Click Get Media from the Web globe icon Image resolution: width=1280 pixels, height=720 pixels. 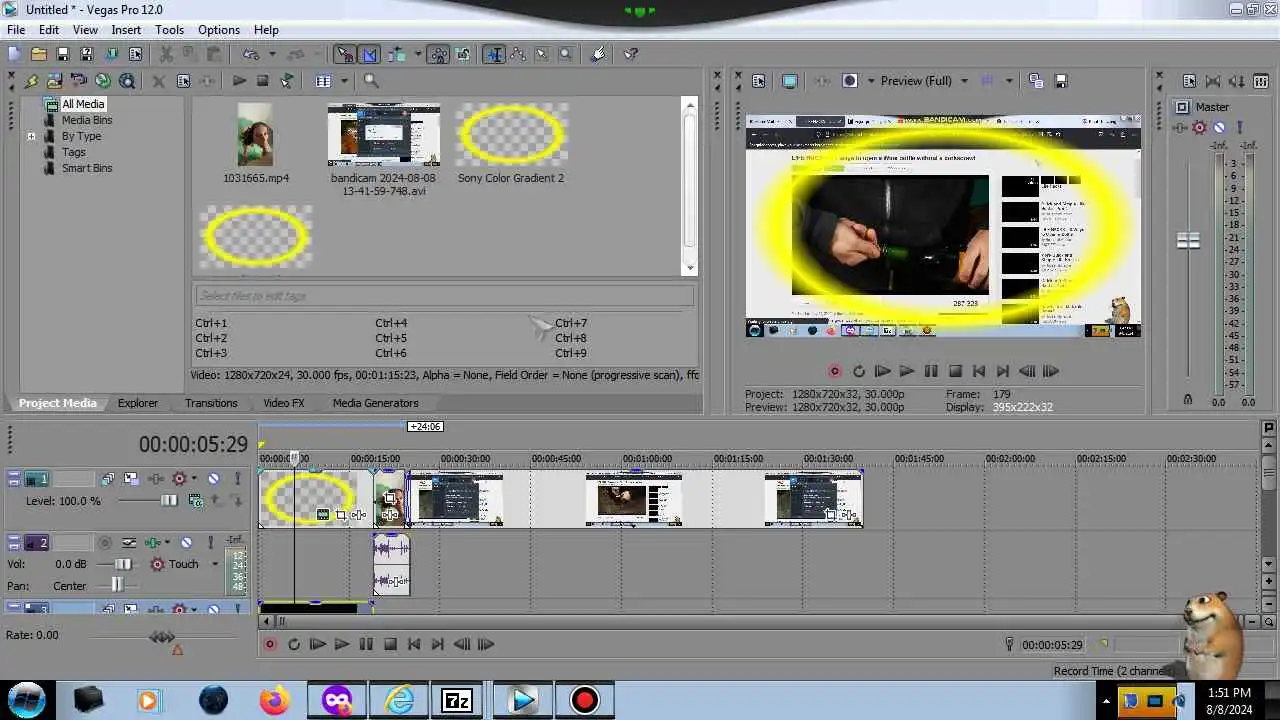[103, 81]
